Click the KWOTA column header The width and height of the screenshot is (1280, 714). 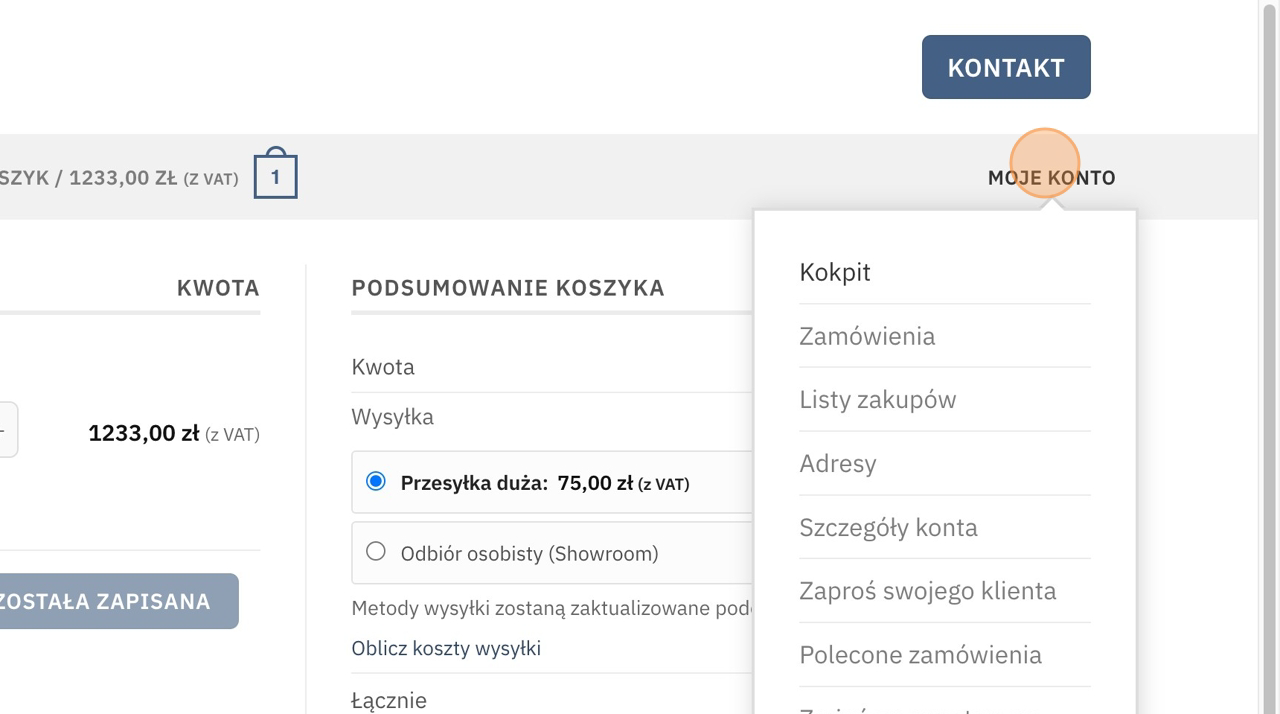[218, 288]
